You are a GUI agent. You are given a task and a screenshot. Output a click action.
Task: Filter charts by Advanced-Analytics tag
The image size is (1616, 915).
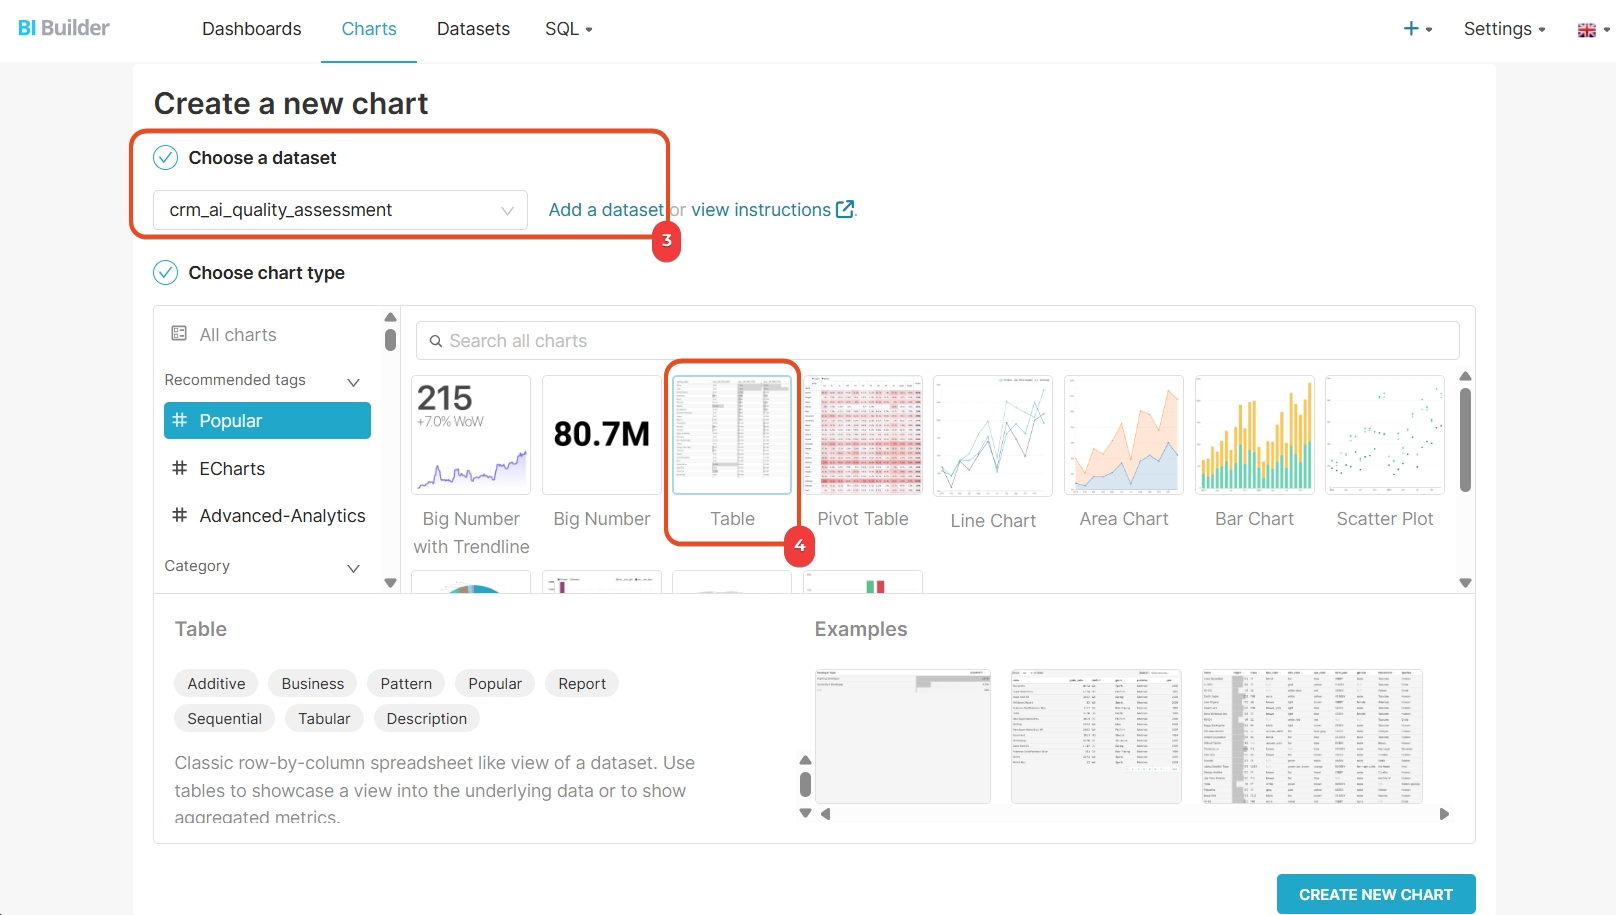282,516
